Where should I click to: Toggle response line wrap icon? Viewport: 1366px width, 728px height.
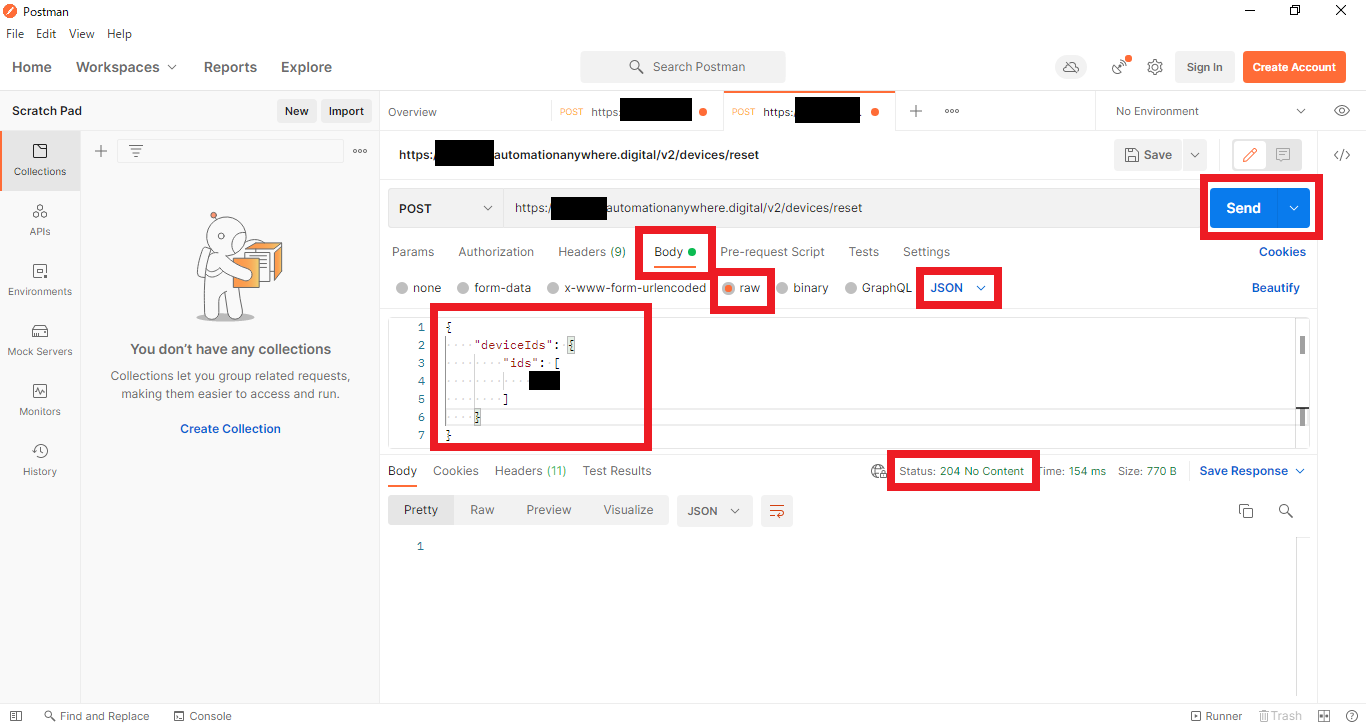776,511
